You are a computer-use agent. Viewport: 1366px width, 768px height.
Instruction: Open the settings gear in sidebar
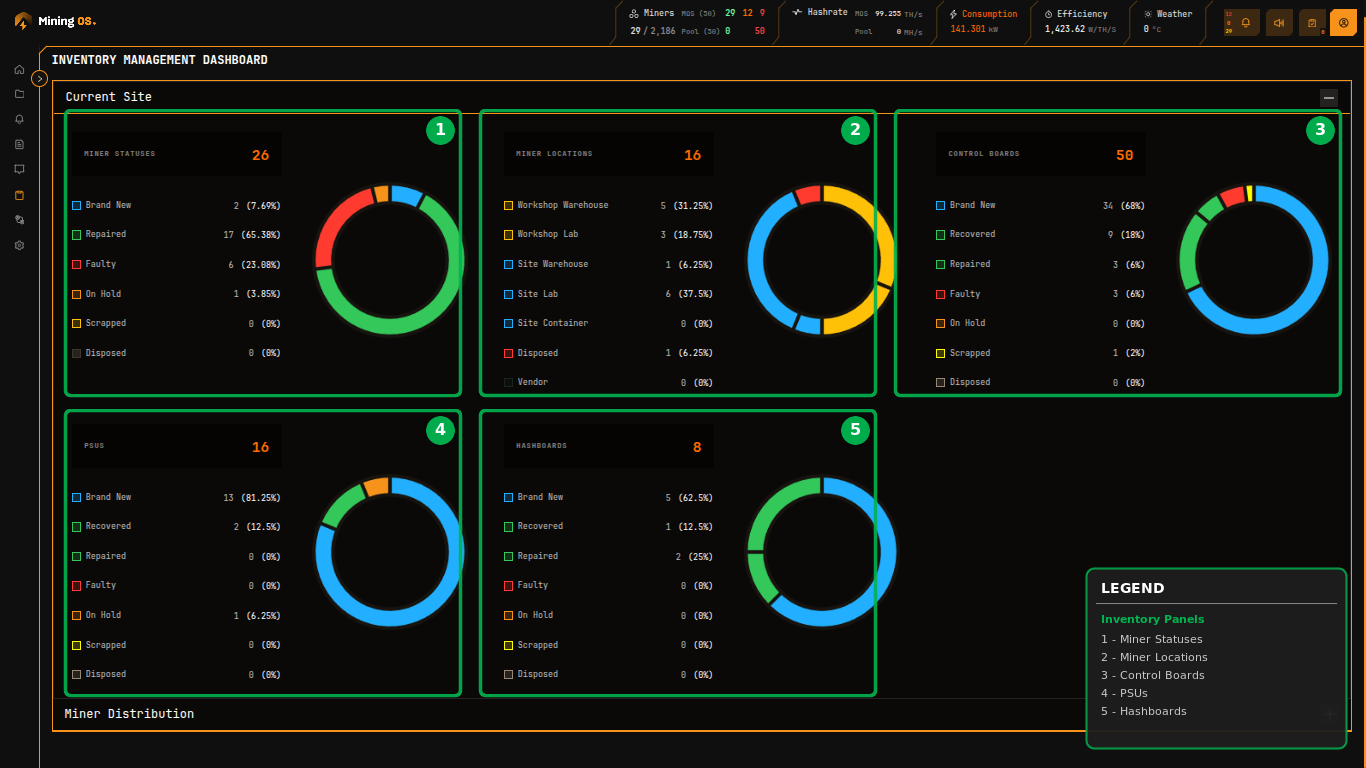point(19,245)
